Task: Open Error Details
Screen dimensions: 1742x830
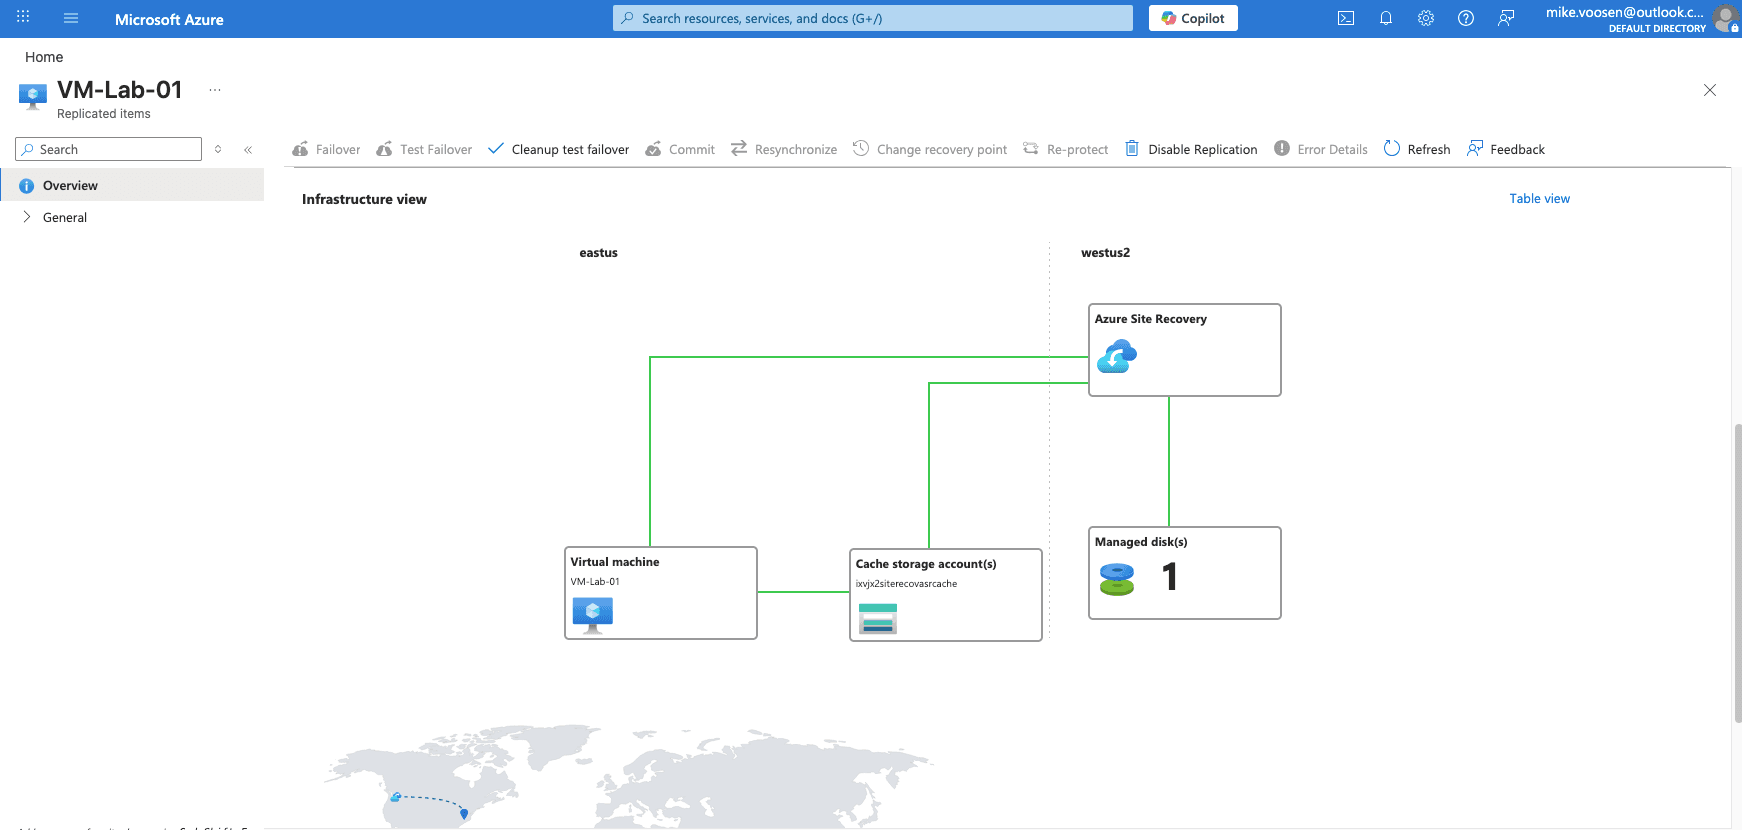Action: tap(1321, 149)
